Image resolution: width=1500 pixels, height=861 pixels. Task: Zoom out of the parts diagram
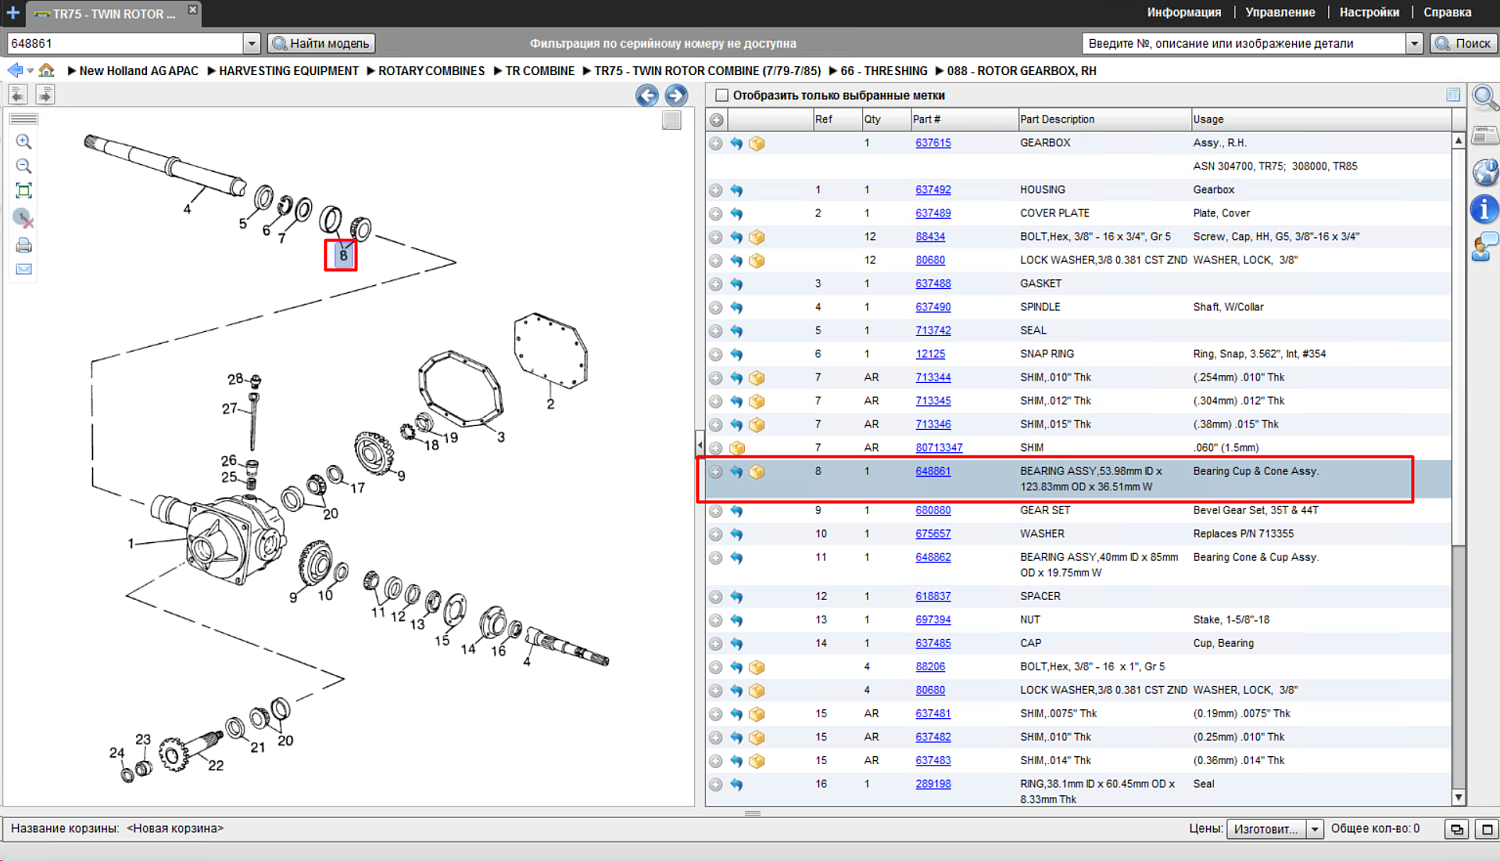point(24,166)
